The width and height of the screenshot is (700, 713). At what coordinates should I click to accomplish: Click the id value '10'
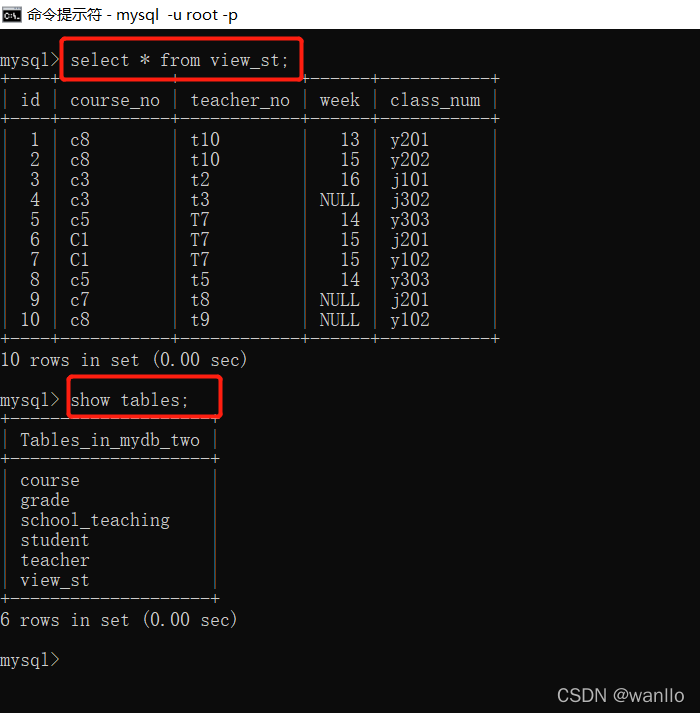[30, 320]
